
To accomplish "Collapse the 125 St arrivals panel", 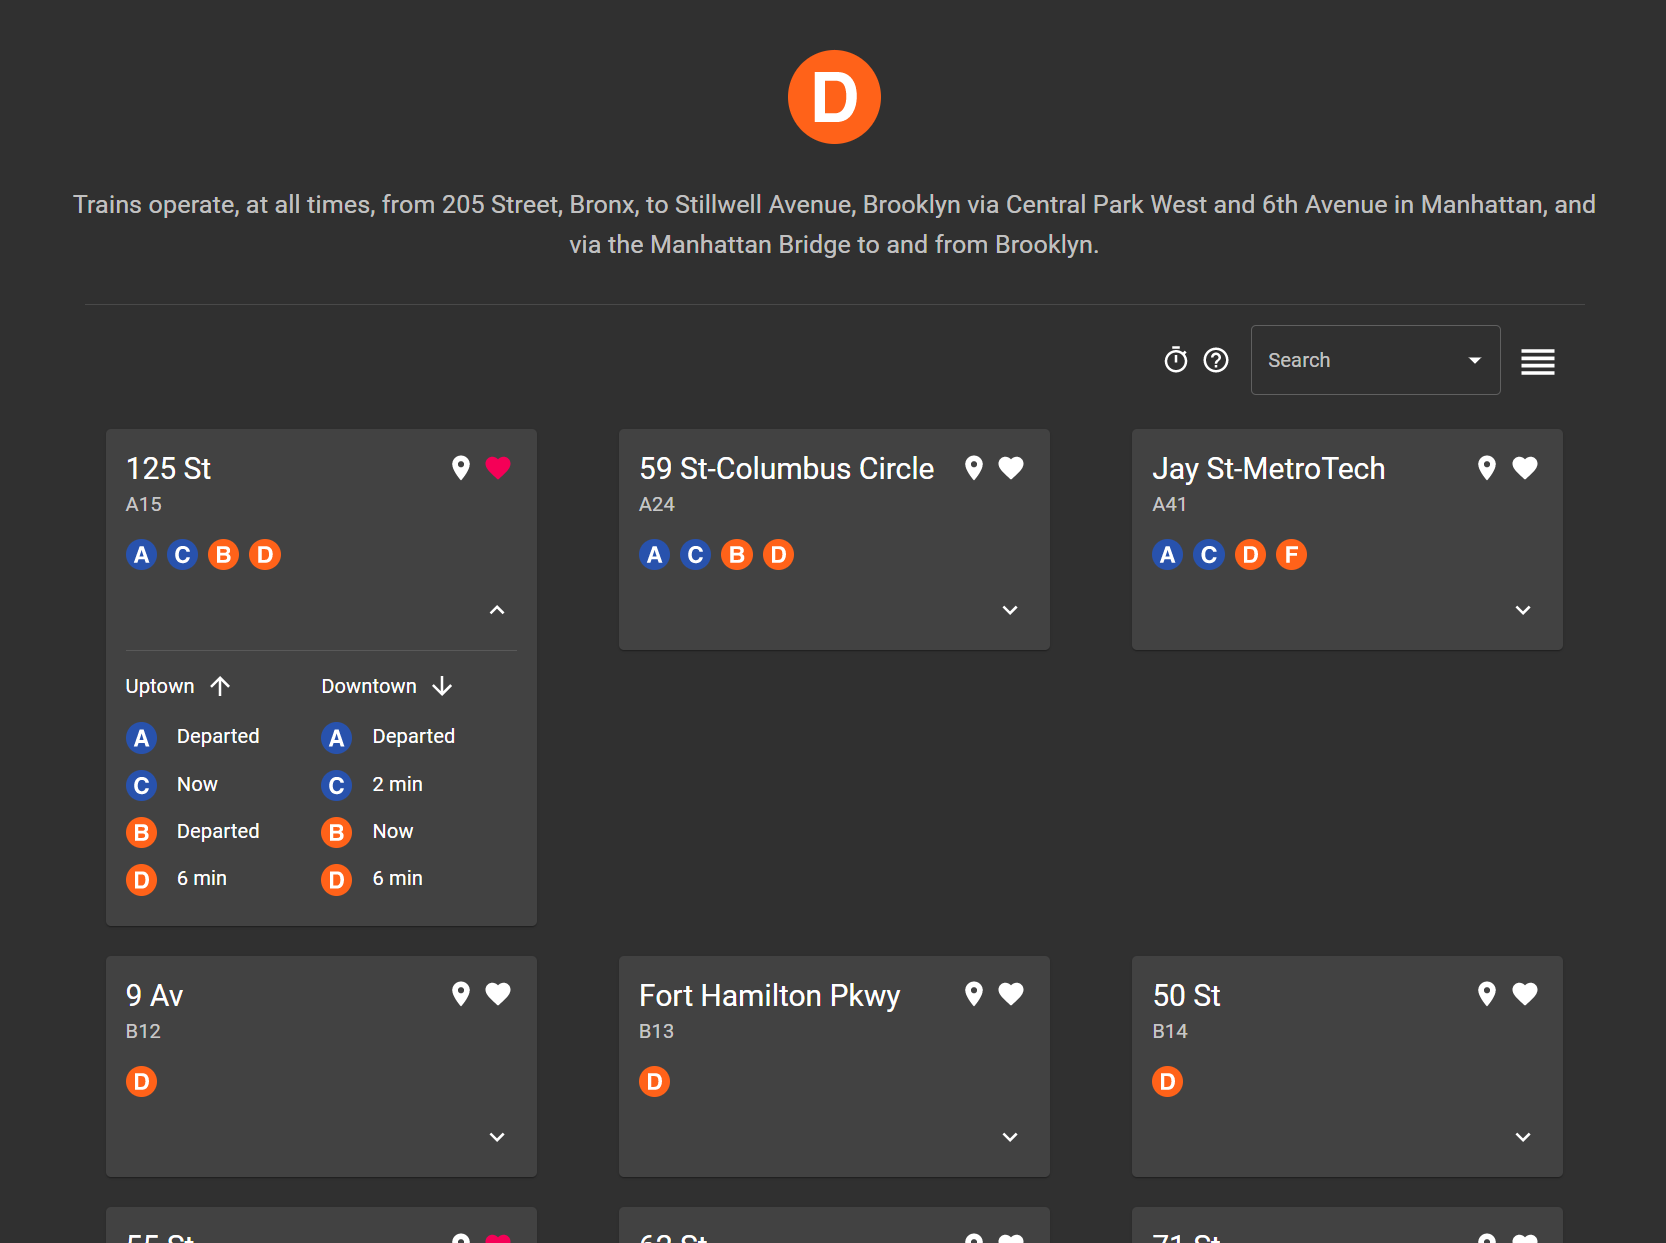I will pyautogui.click(x=497, y=610).
